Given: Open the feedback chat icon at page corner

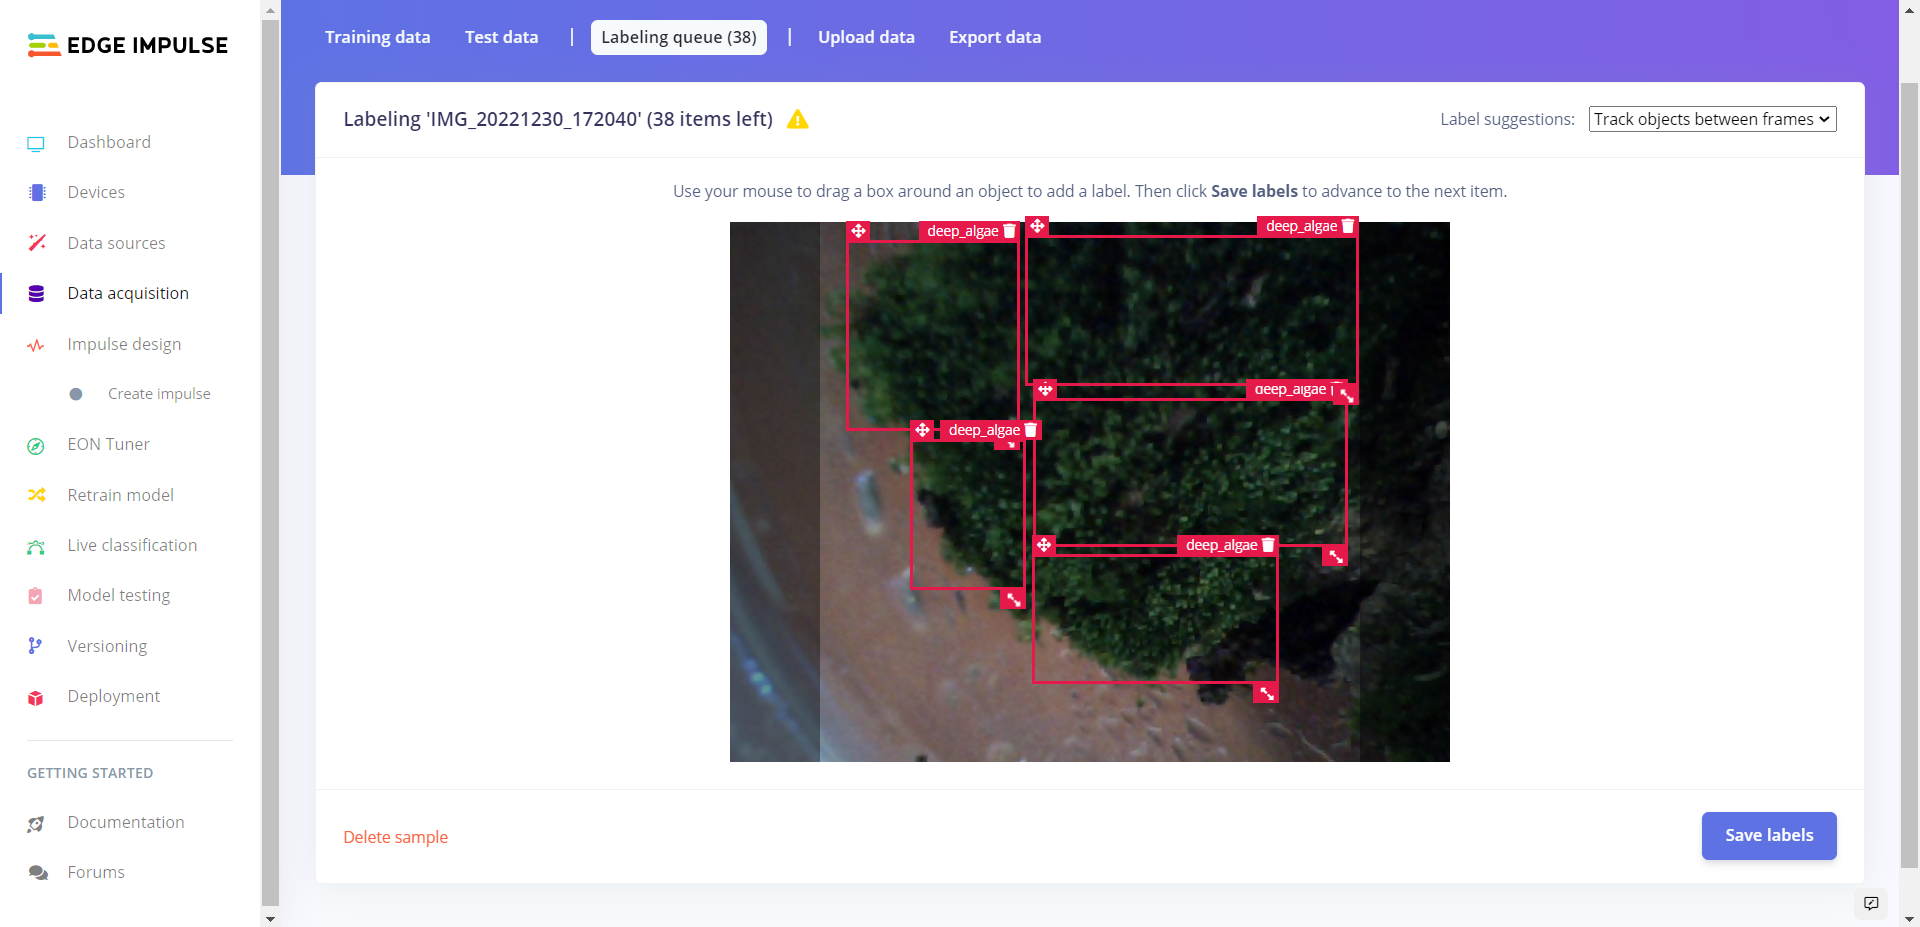Looking at the screenshot, I should point(1871,903).
